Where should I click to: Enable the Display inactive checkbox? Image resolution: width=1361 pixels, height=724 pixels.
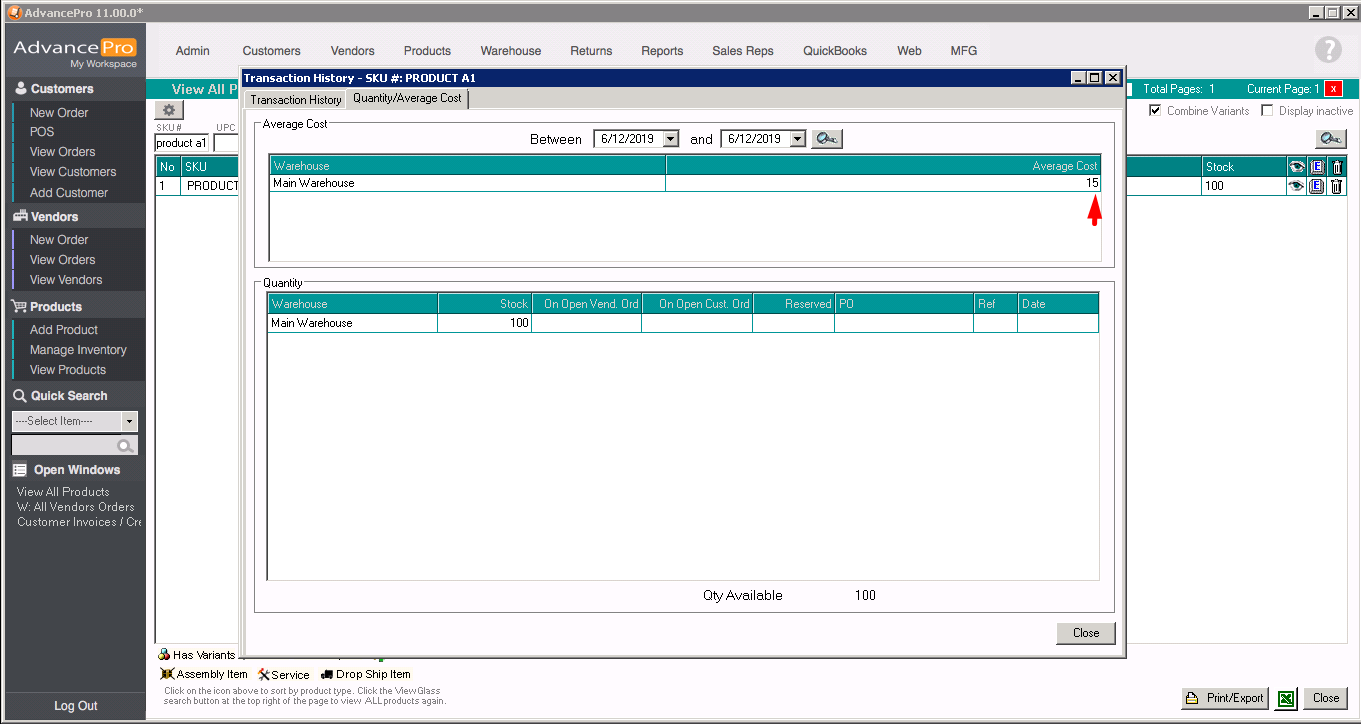pyautogui.click(x=1267, y=111)
